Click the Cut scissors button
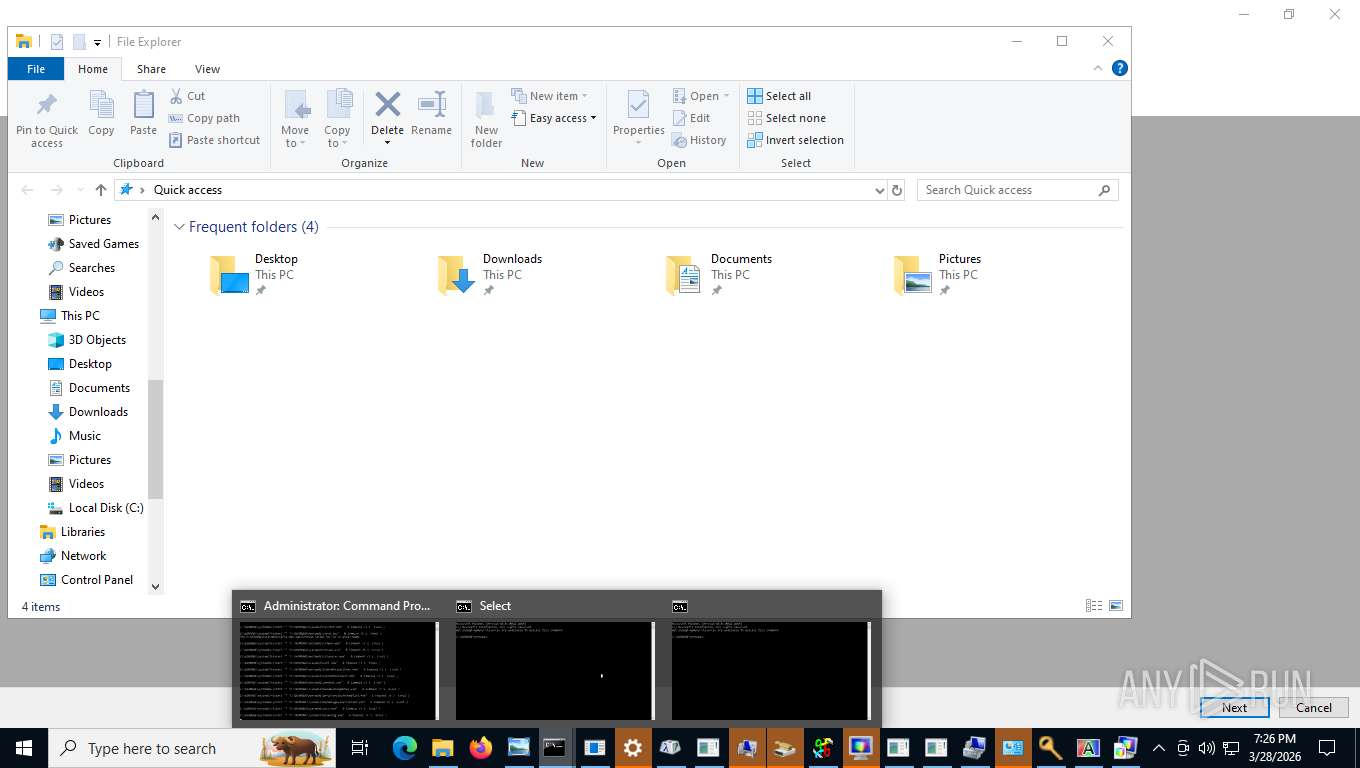The height and width of the screenshot is (768, 1360). click(x=187, y=96)
